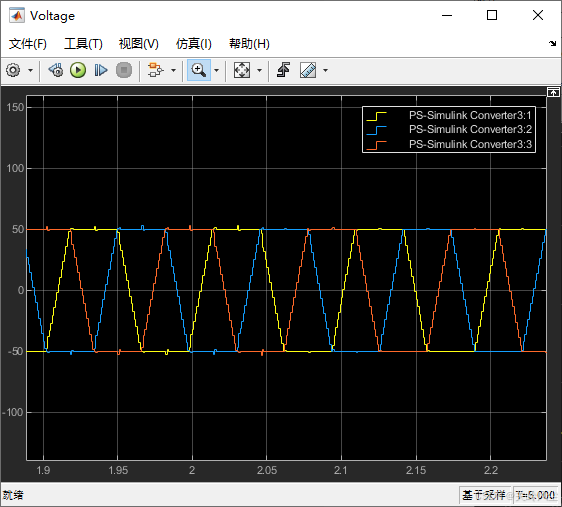Click the 基于采样 status bar entry
Viewport: 562px width, 507px height.
[x=484, y=495]
